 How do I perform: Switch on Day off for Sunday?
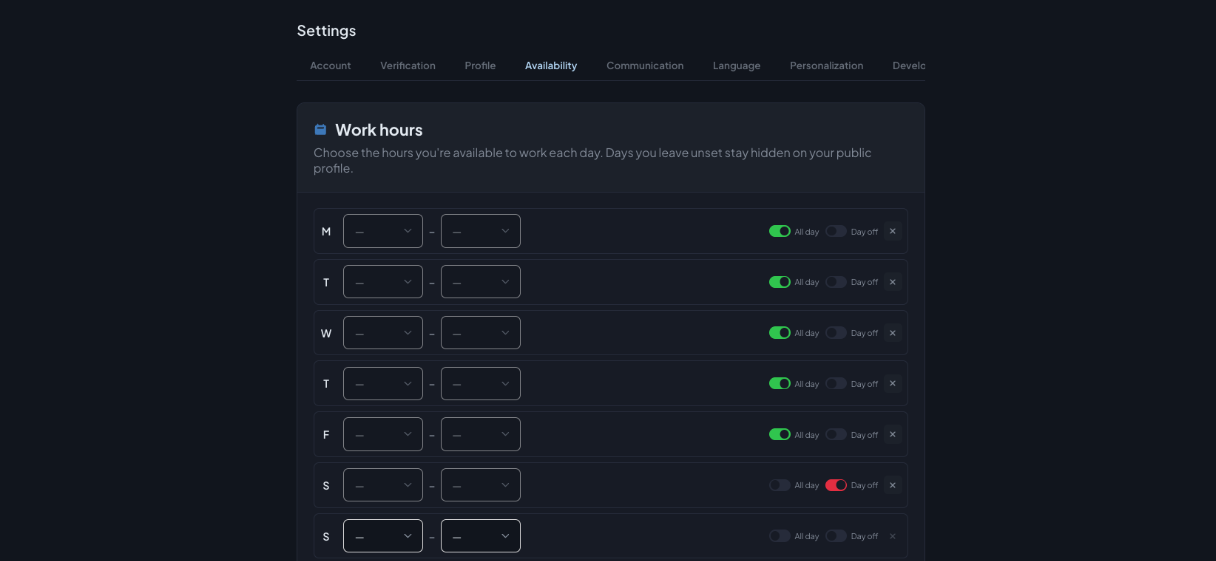tap(836, 536)
